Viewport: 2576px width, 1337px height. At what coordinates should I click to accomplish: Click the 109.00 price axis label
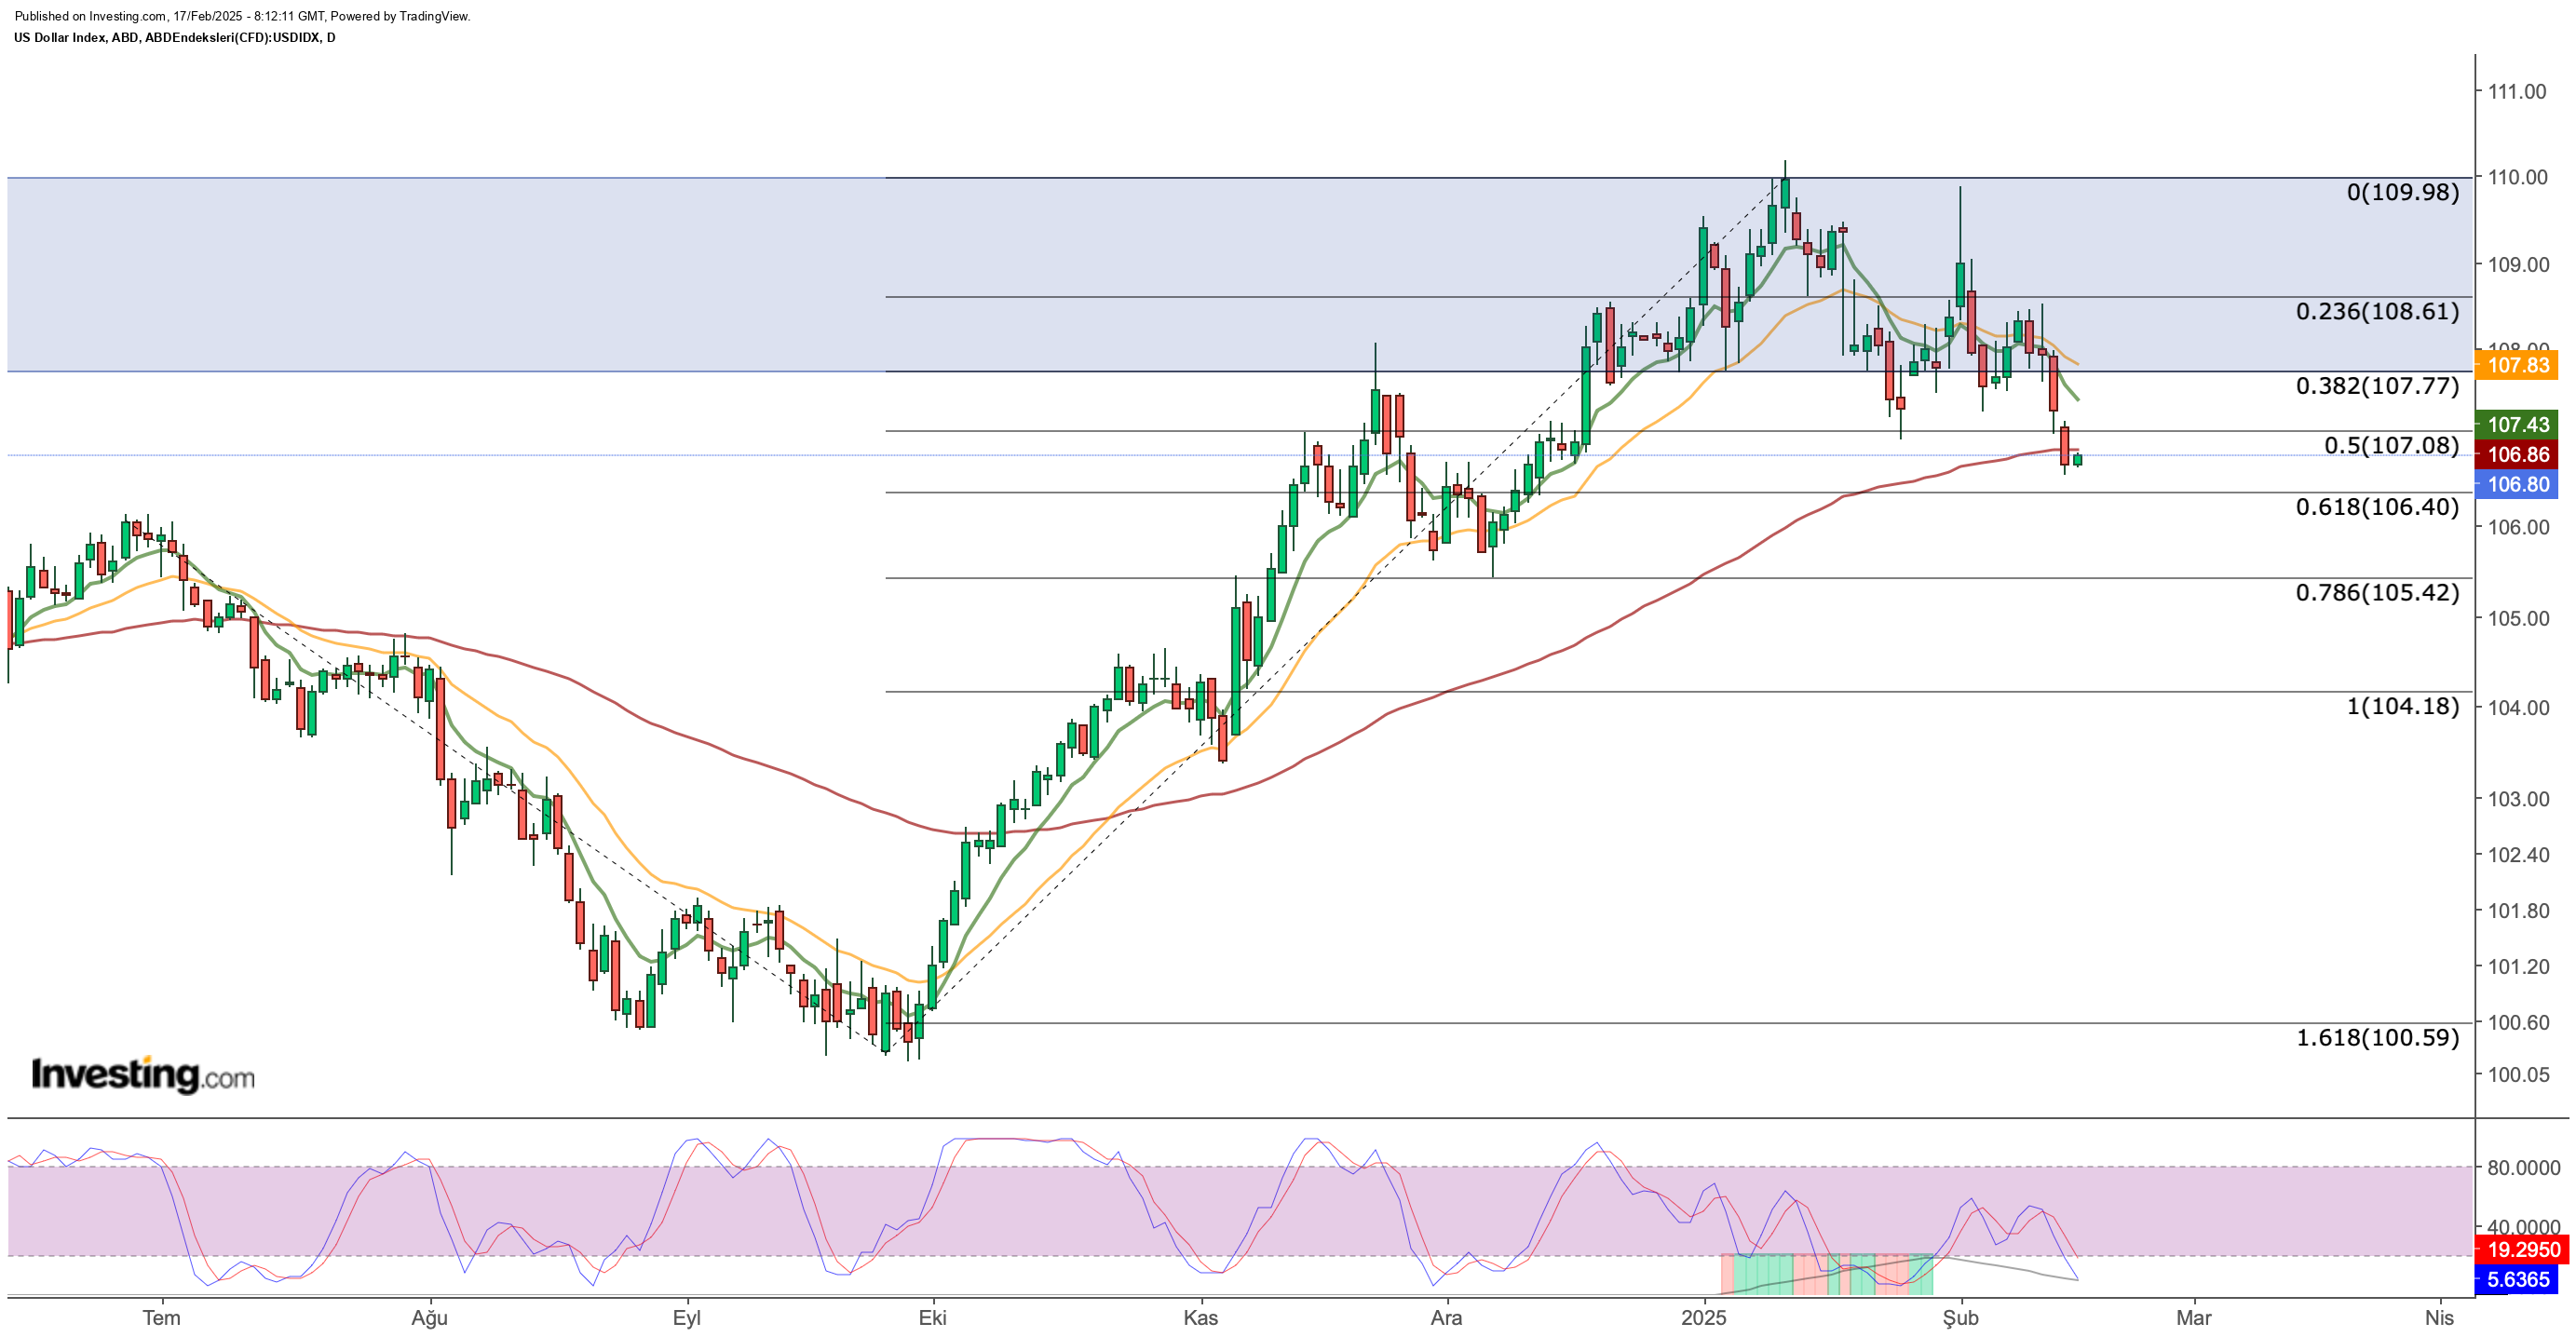(2517, 265)
